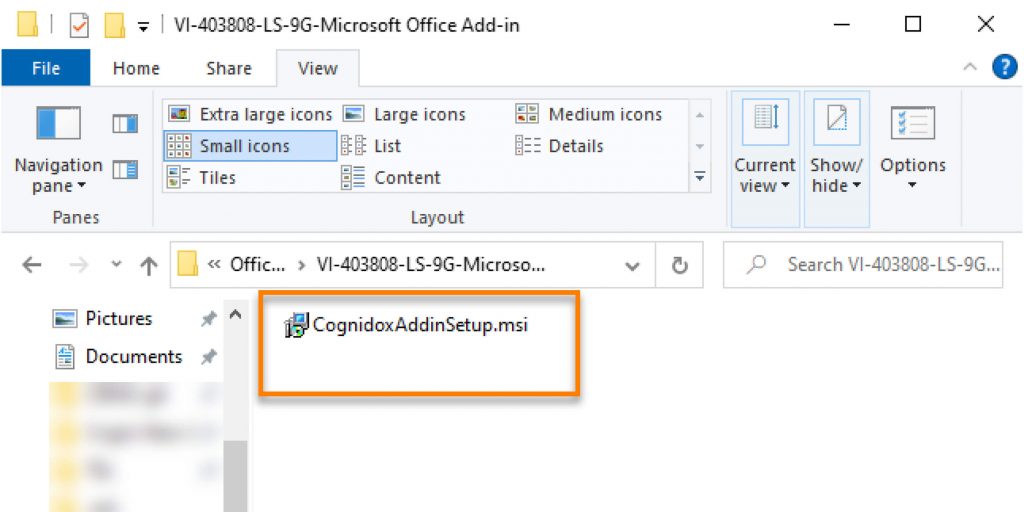Open the File menu tab
1024x512 pixels.
click(x=46, y=68)
